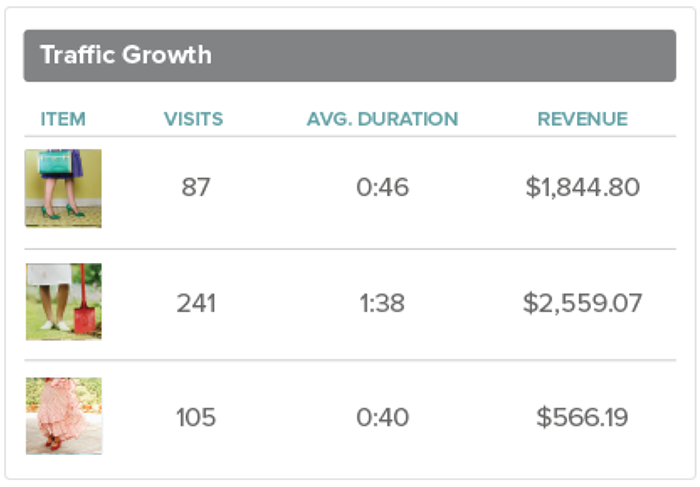Select the $2,559.07 revenue amount

tap(582, 302)
